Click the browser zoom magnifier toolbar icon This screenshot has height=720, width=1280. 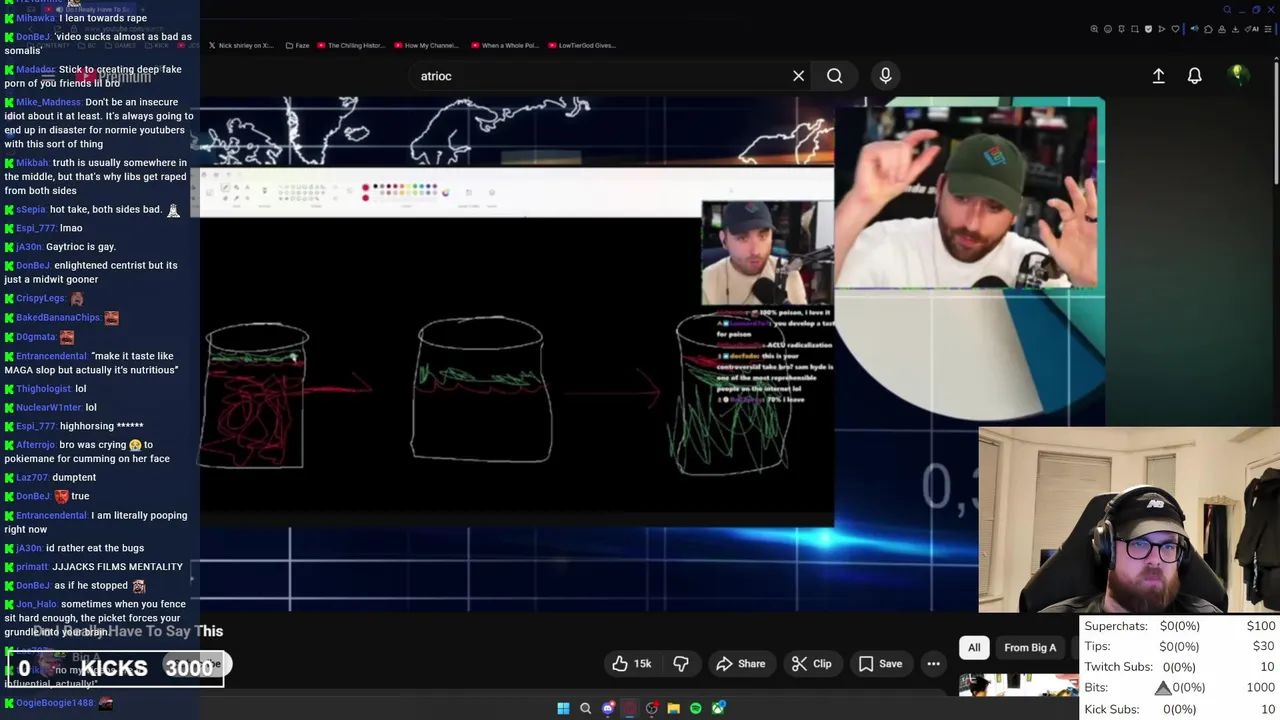(x=1094, y=29)
